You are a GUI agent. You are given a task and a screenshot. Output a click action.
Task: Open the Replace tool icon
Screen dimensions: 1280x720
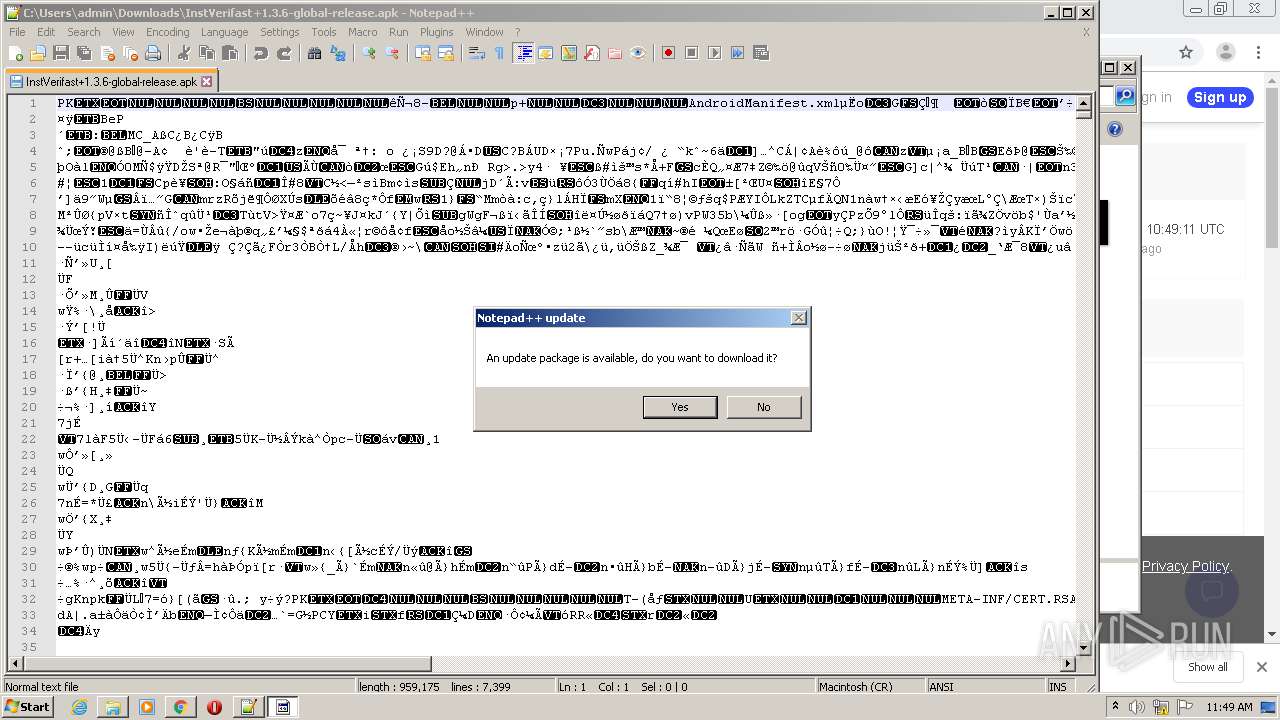pos(337,53)
